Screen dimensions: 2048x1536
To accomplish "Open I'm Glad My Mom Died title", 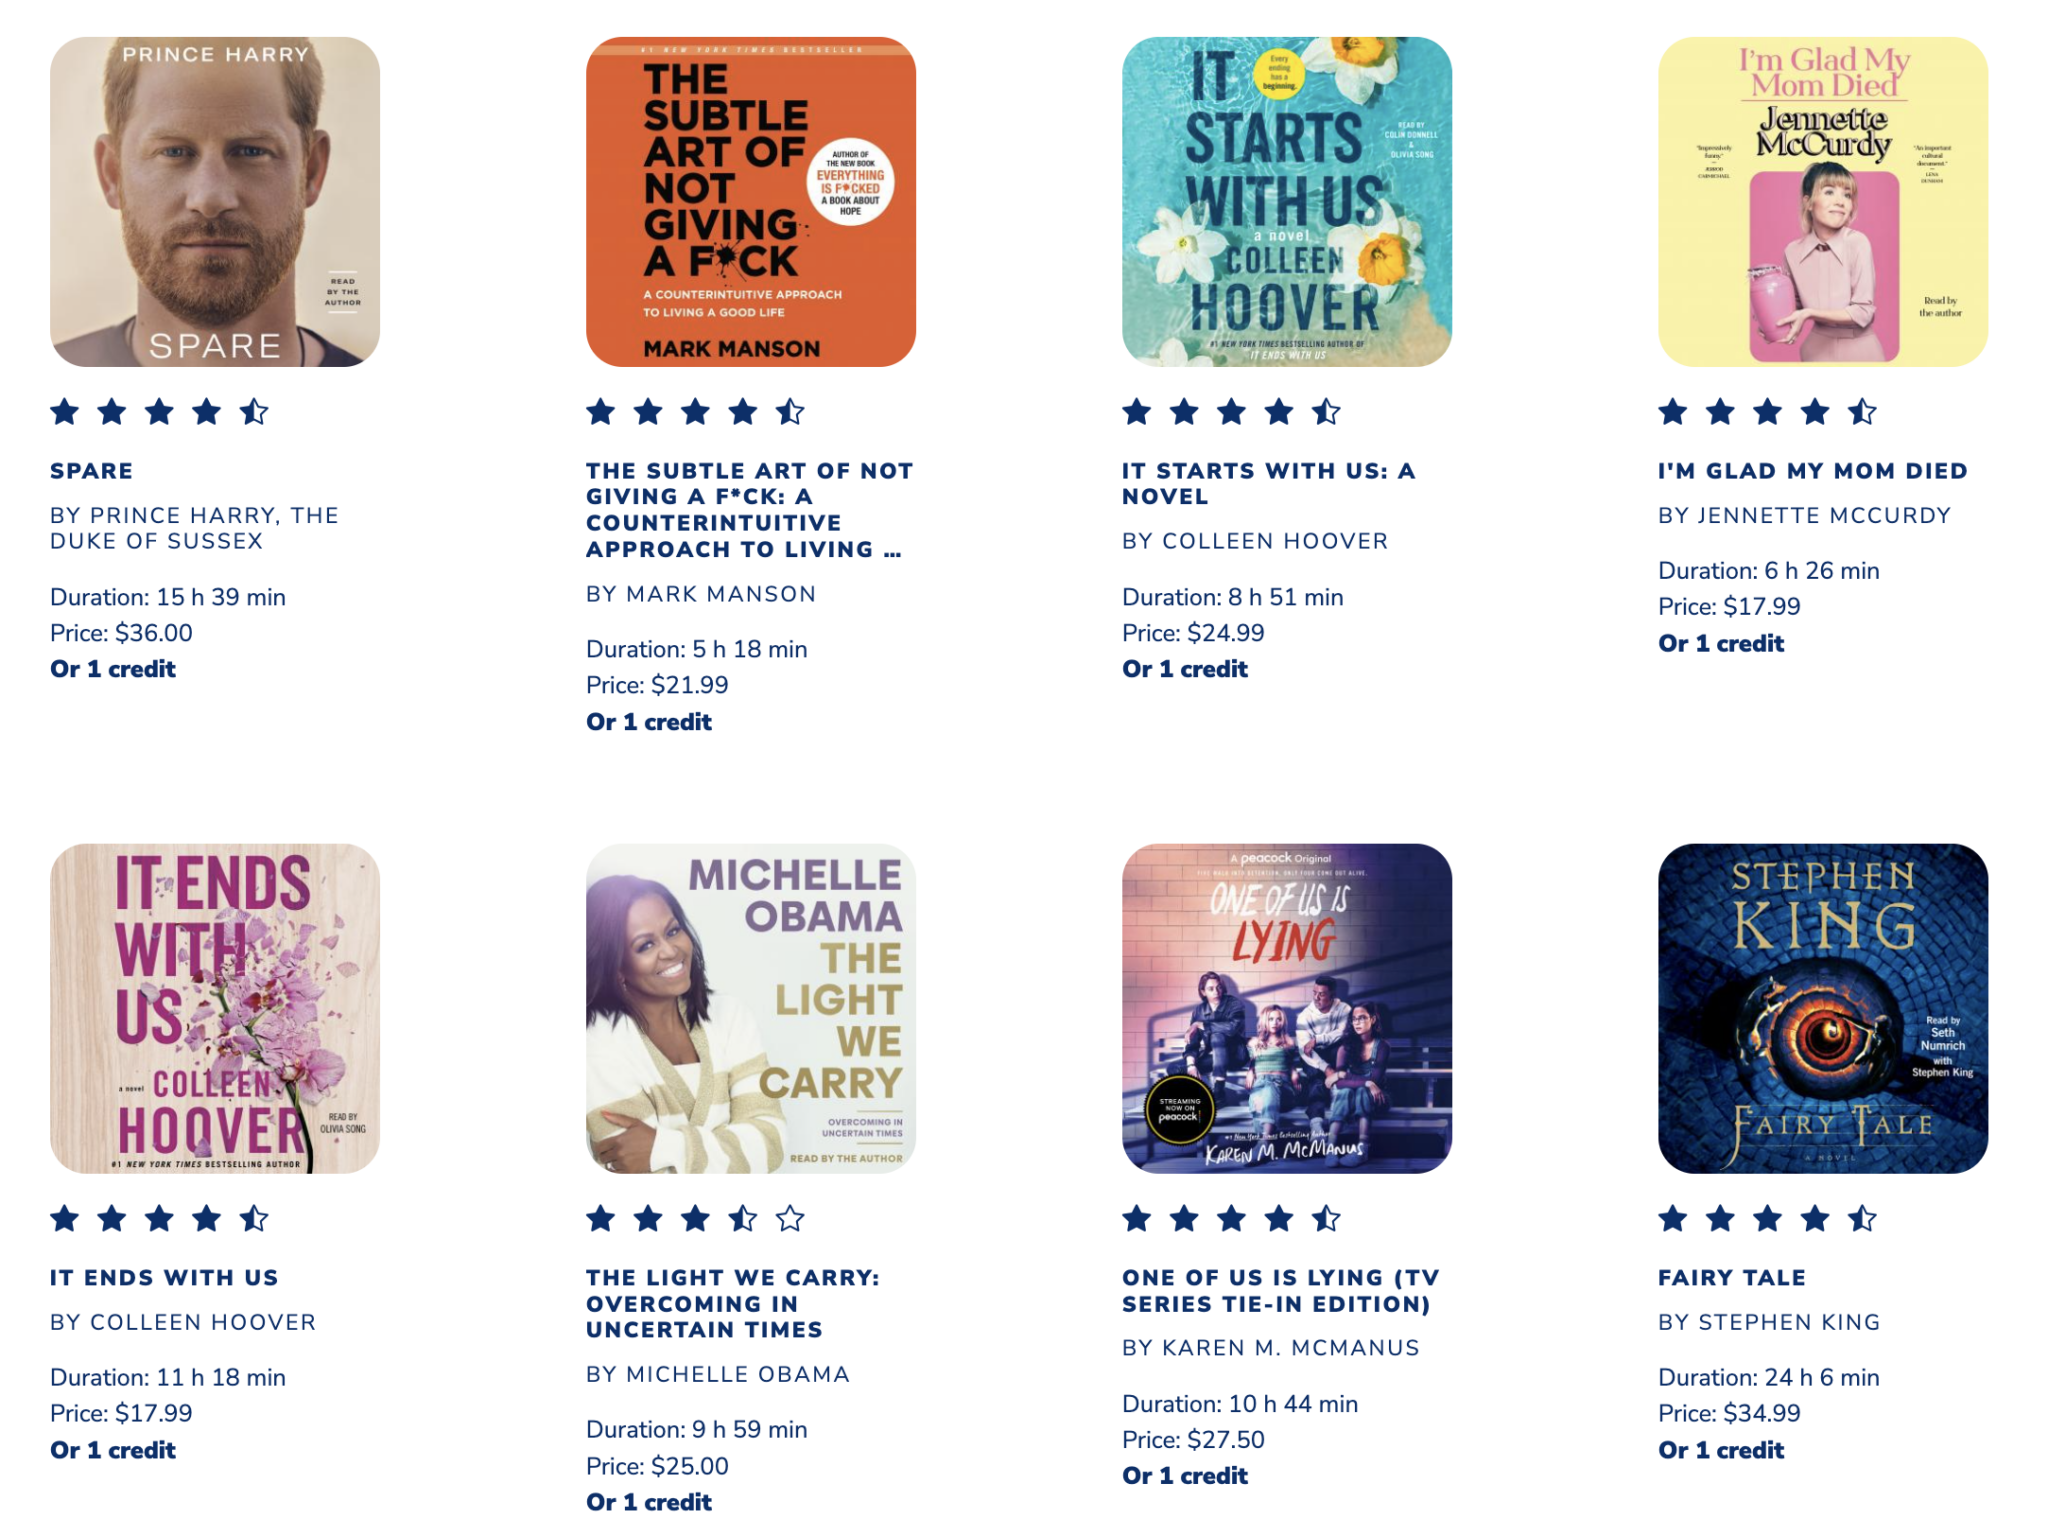I will [x=1813, y=471].
